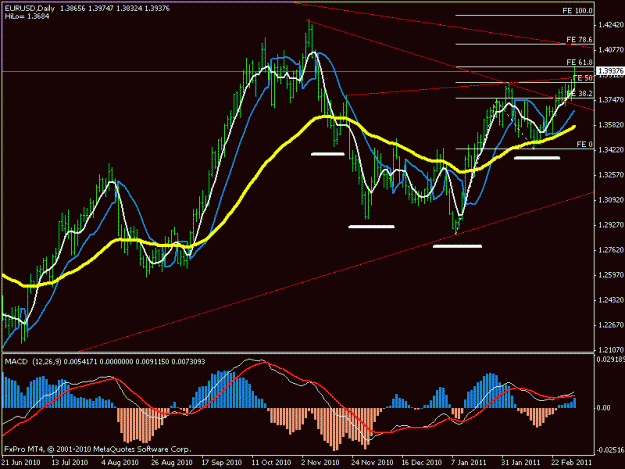Screen dimensions: 625x469
Task: Click the 26 Aug 2010 date label
Action: pos(171,462)
